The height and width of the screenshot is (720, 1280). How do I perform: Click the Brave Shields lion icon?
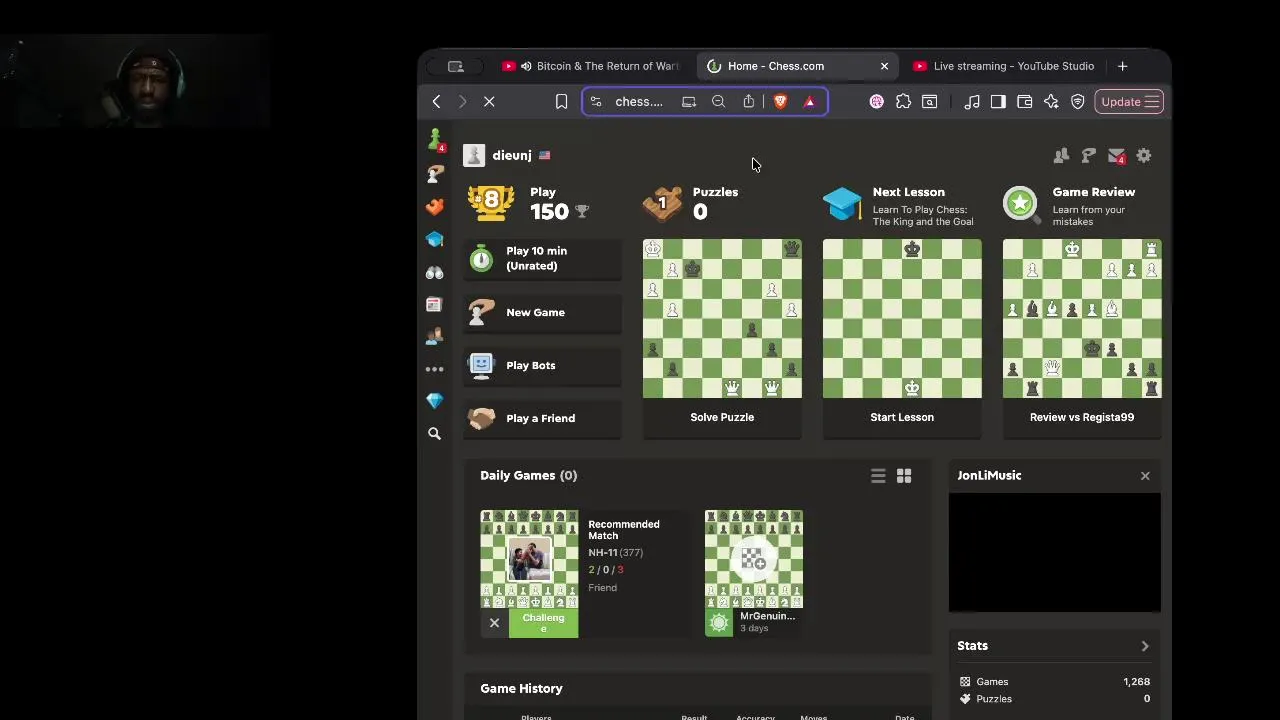(780, 101)
